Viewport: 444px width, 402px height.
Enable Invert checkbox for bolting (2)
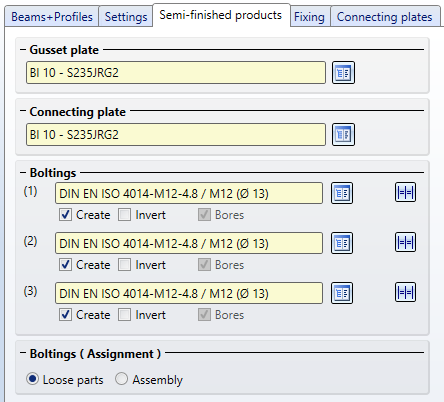(124, 265)
